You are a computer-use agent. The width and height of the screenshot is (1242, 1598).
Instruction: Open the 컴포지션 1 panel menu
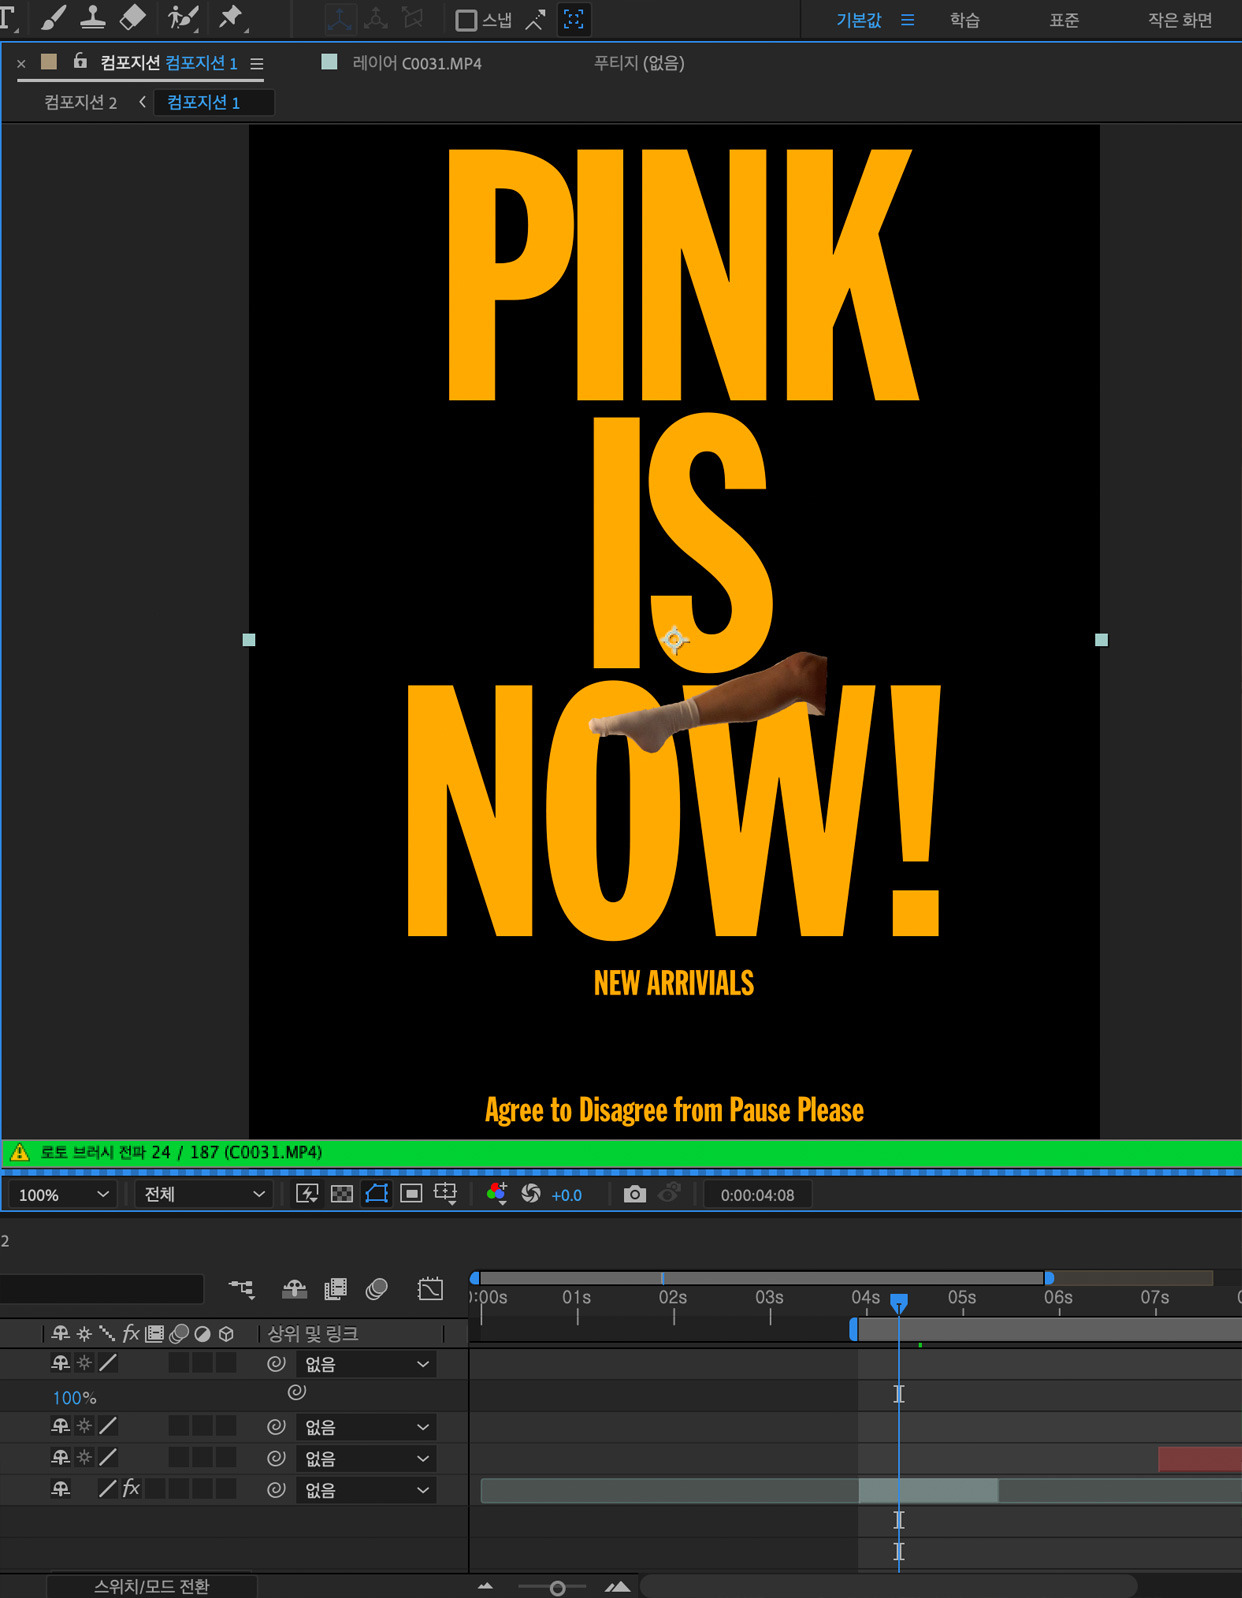pos(257,63)
